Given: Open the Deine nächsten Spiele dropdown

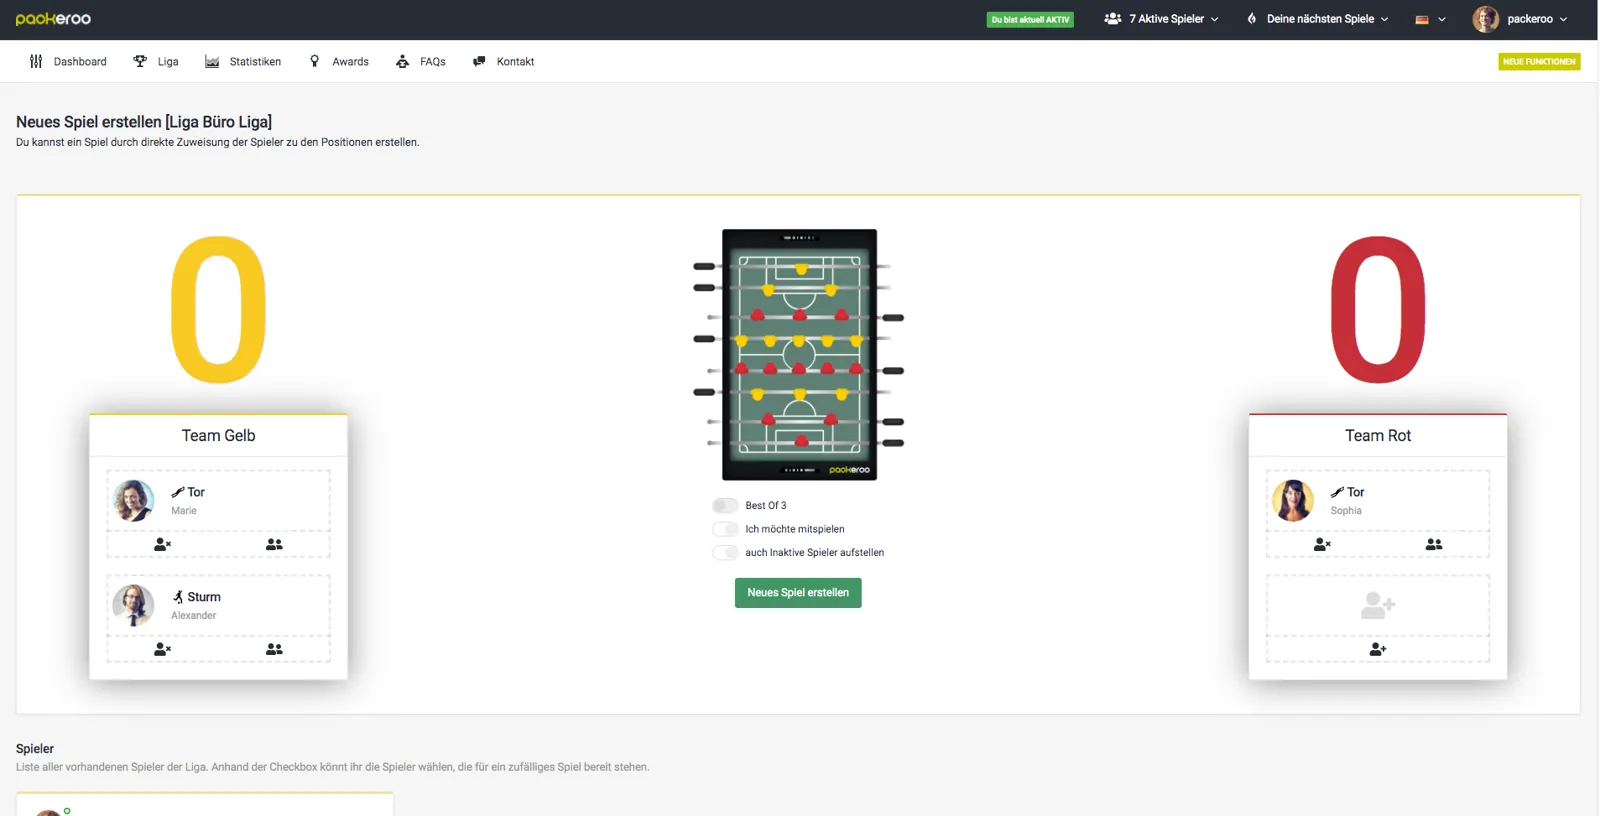Looking at the screenshot, I should tap(1317, 19).
